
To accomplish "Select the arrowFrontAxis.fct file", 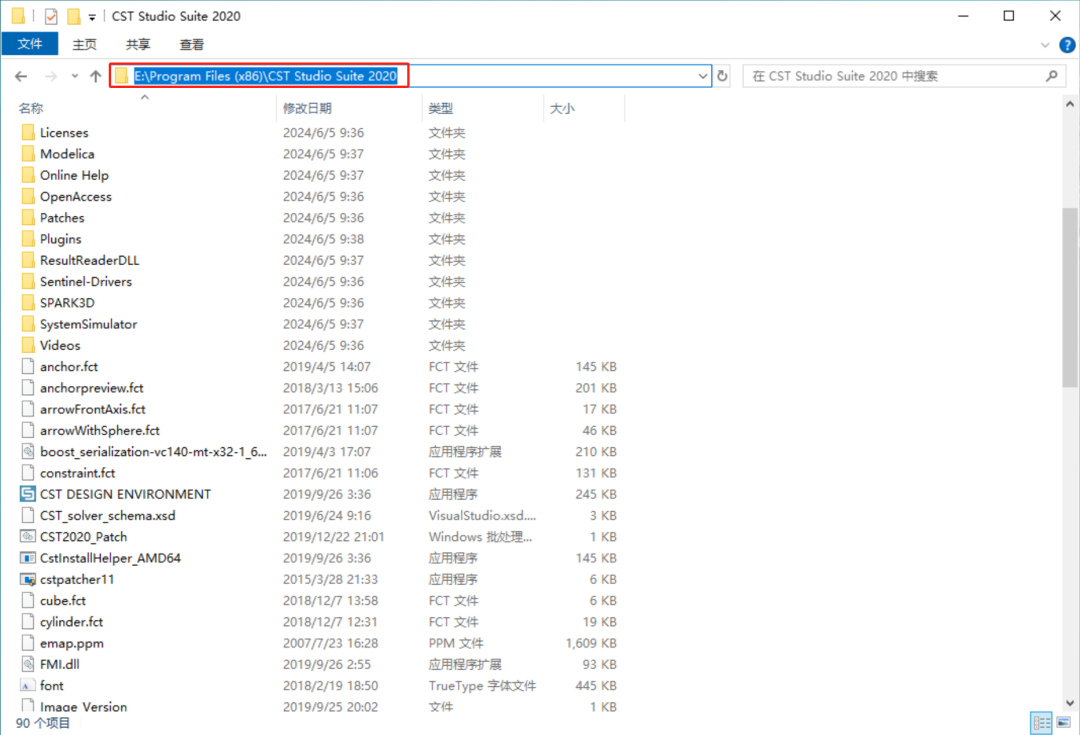I will pos(92,410).
